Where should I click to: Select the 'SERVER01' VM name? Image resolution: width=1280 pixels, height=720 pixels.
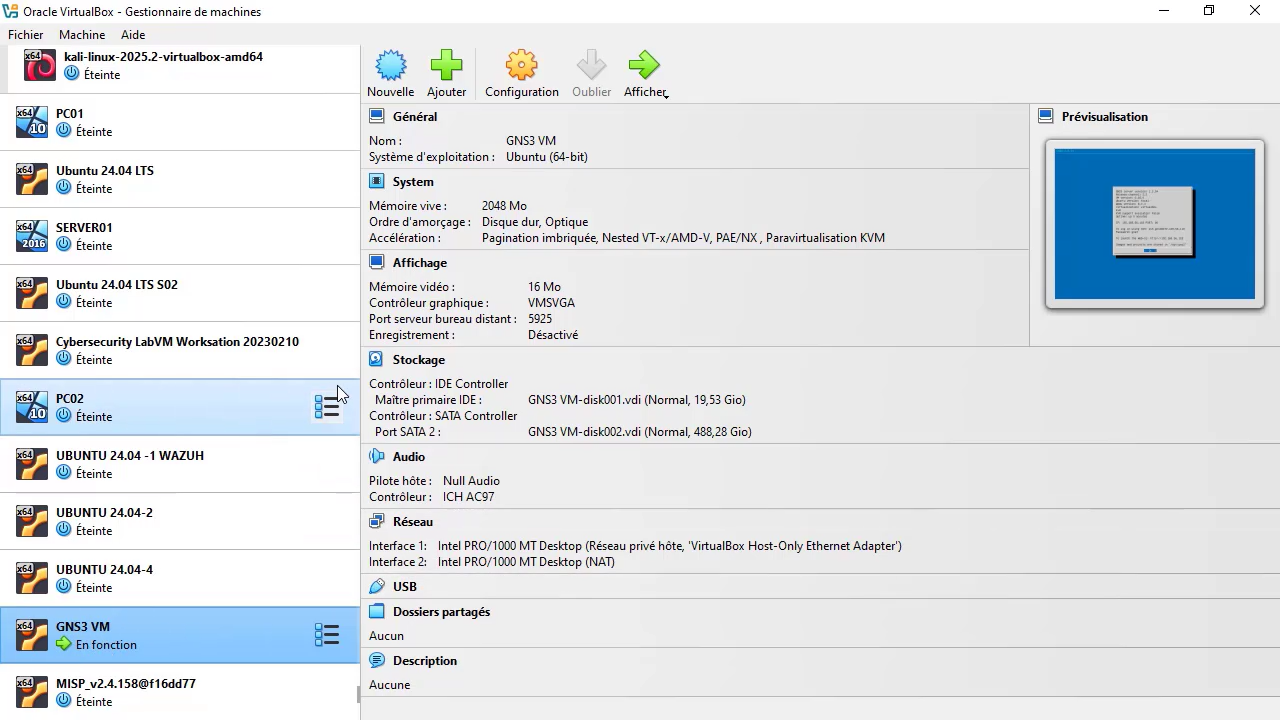click(84, 228)
